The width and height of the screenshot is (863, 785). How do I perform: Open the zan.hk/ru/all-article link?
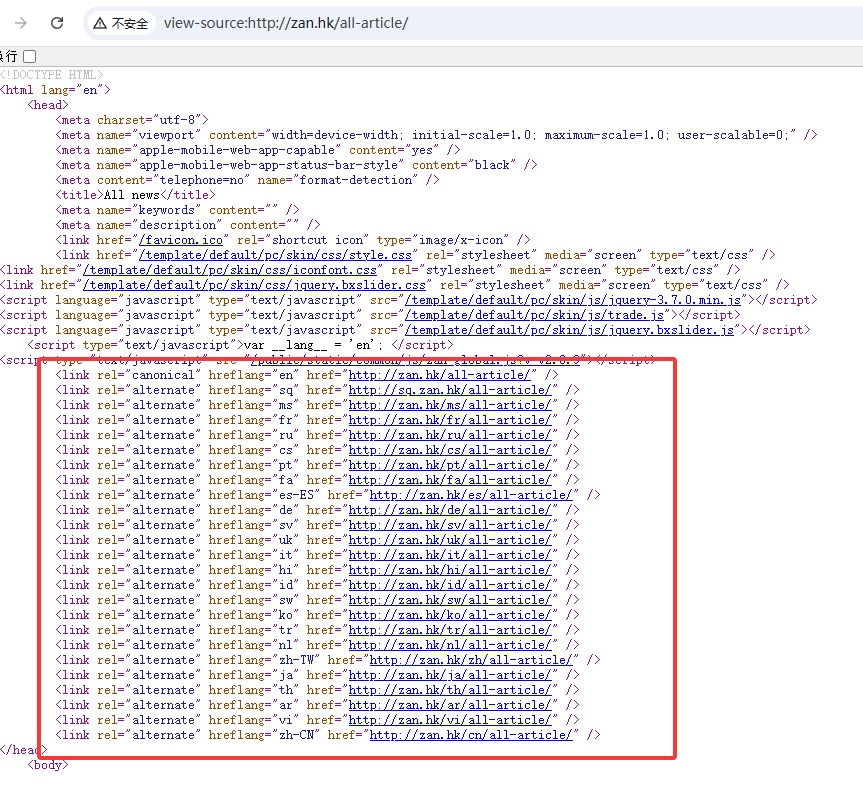[450, 435]
